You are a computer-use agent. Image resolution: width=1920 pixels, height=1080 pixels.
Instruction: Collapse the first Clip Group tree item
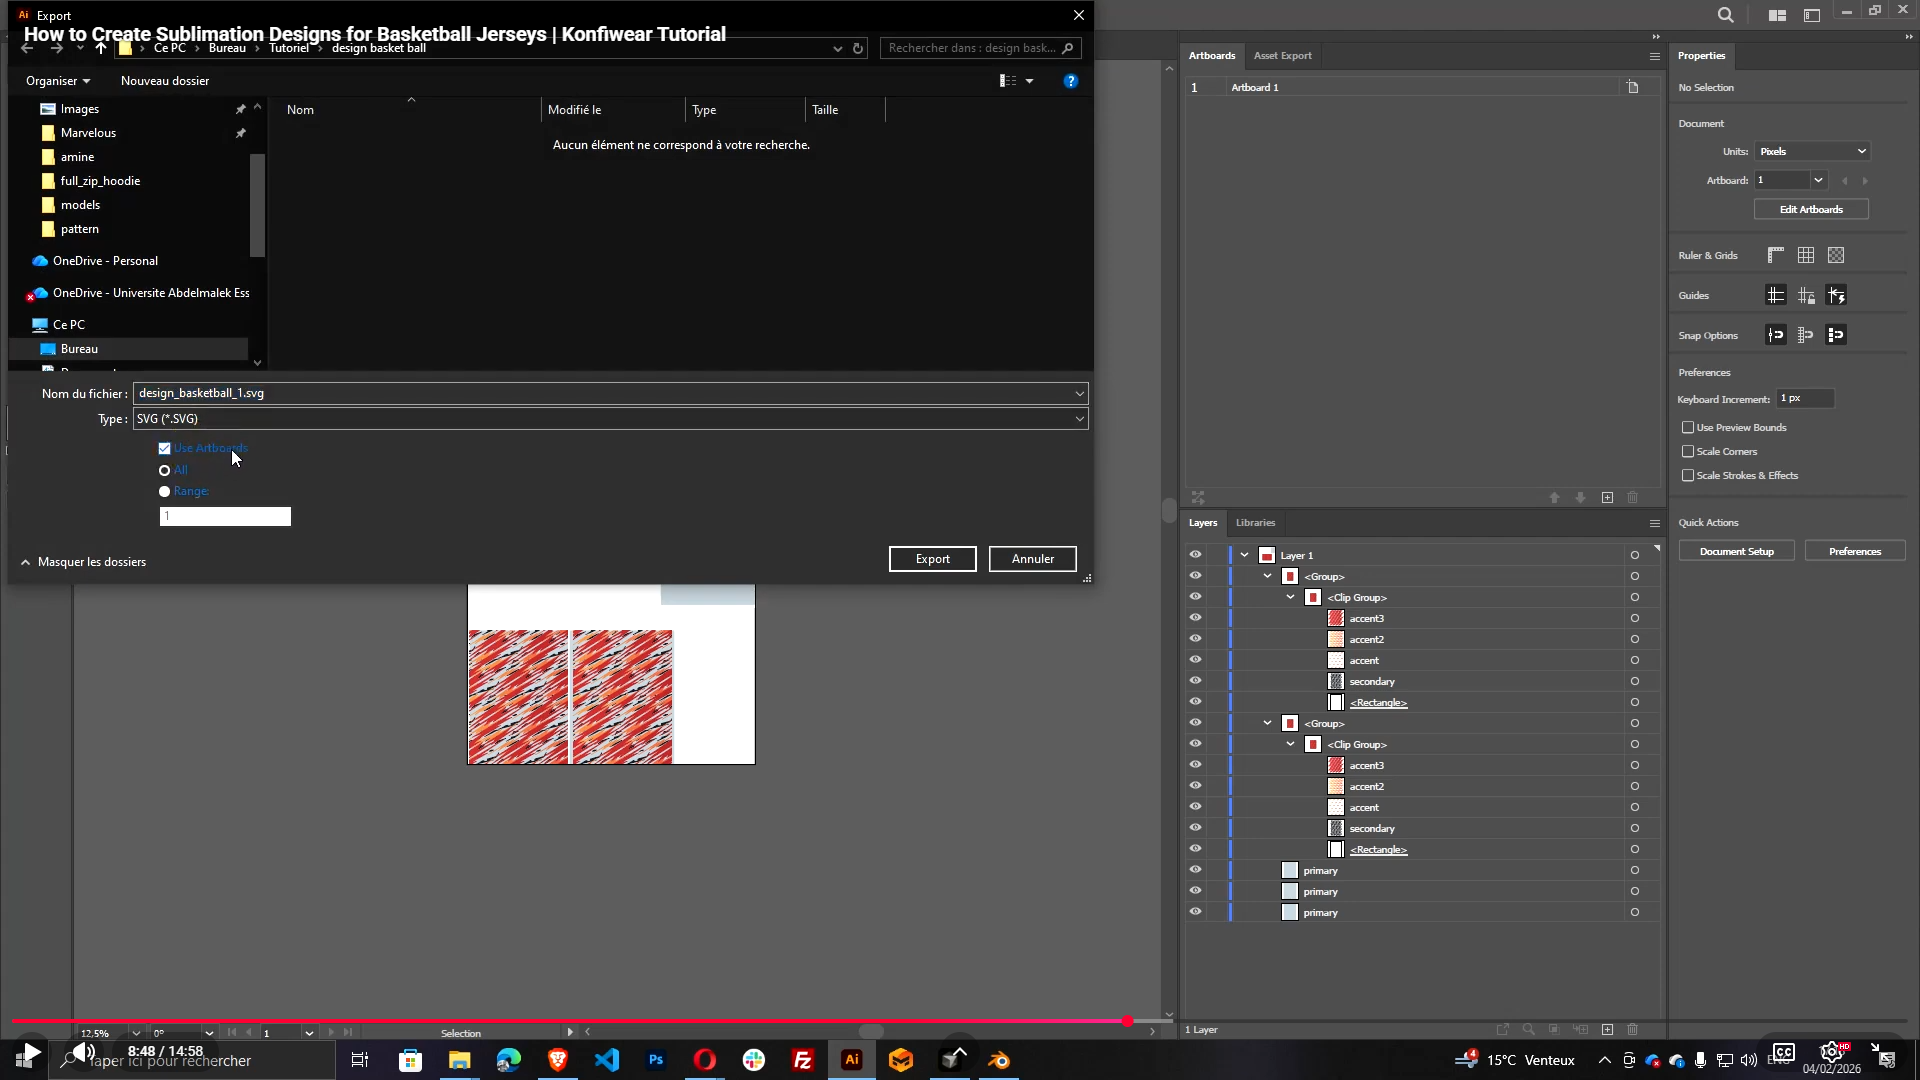pos(1291,597)
